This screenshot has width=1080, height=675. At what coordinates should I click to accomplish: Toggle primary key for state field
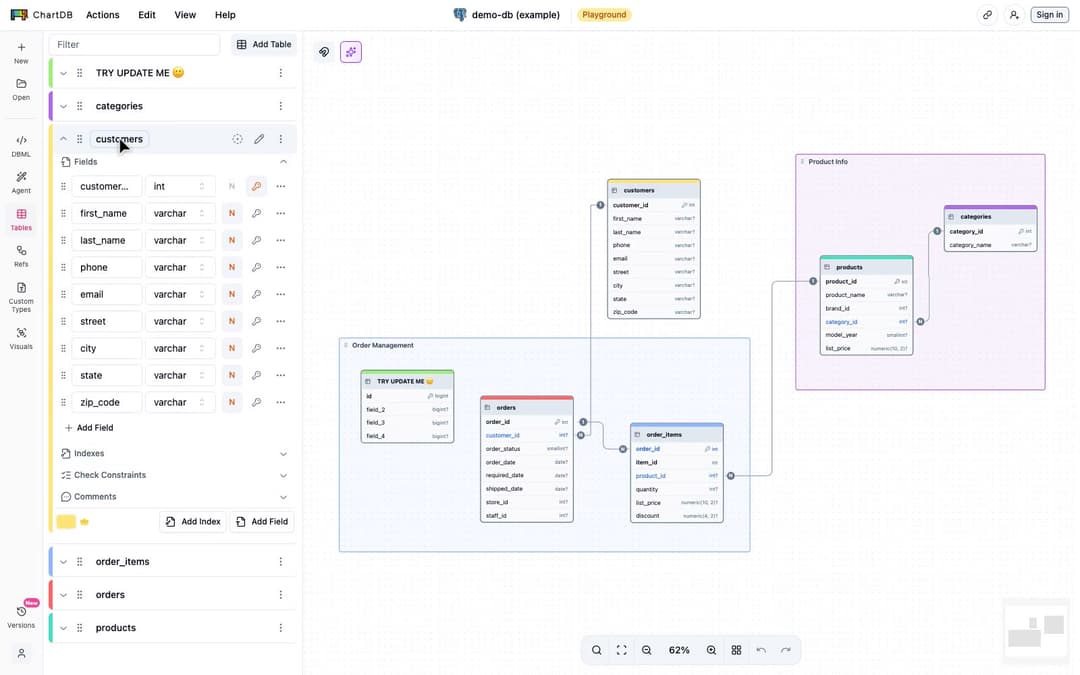(x=256, y=375)
